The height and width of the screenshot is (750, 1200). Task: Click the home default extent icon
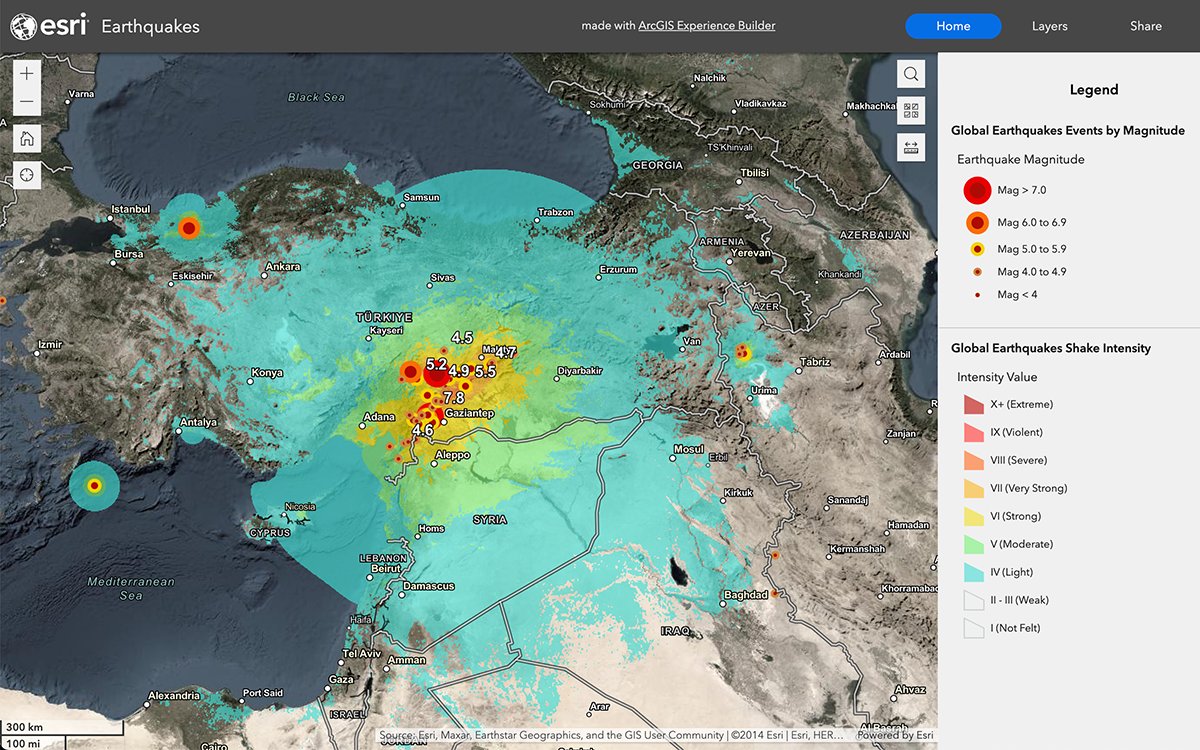tap(26, 138)
